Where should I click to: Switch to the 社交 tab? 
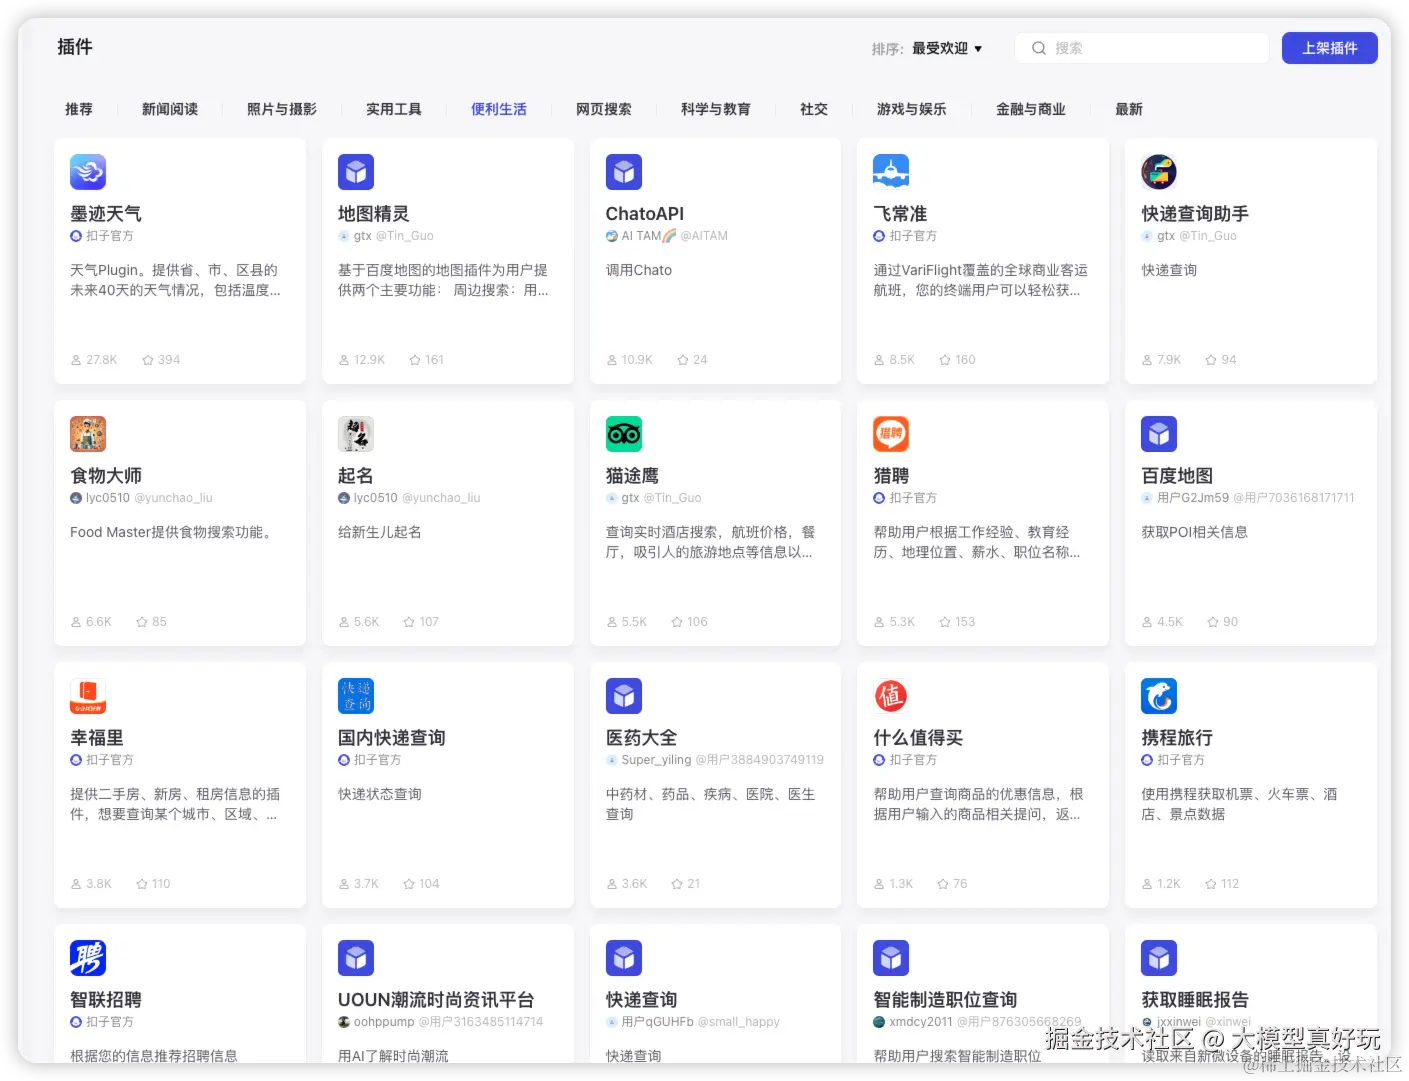814,109
